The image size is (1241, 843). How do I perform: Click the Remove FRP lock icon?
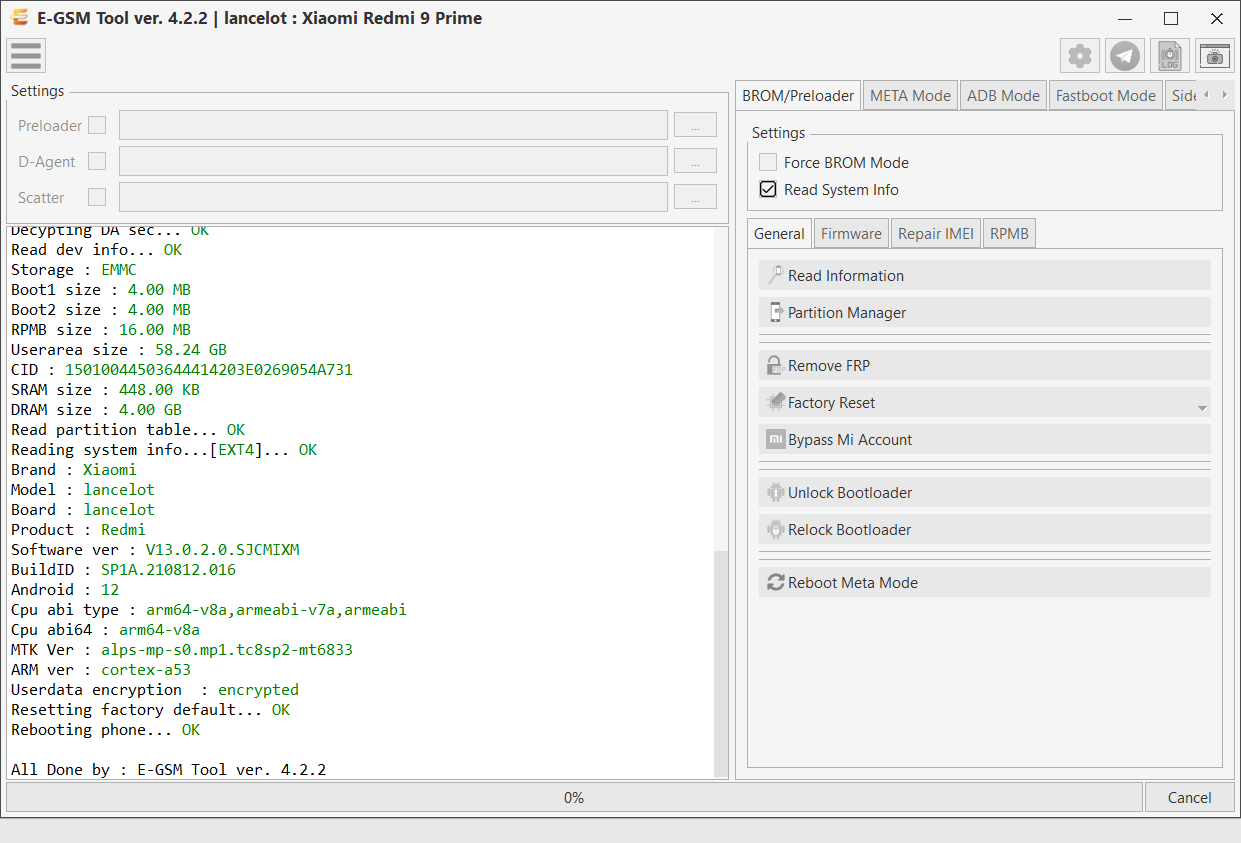[x=775, y=366]
